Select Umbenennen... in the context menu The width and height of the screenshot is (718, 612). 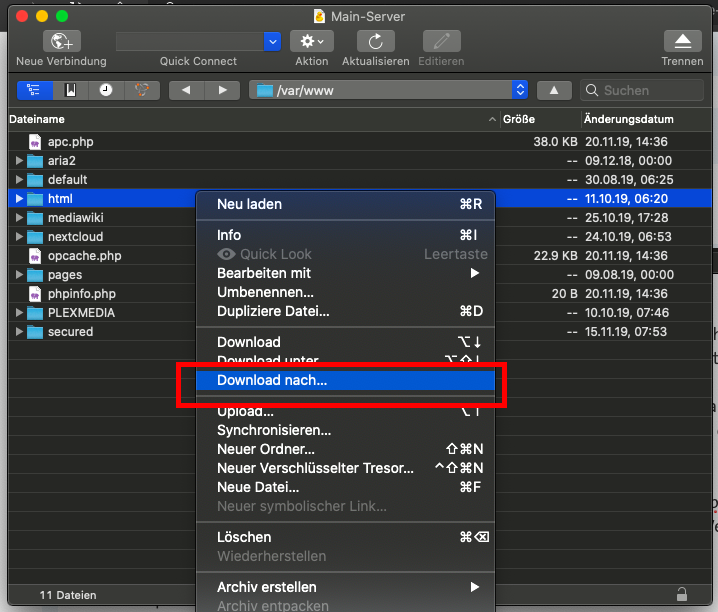pyautogui.click(x=265, y=292)
